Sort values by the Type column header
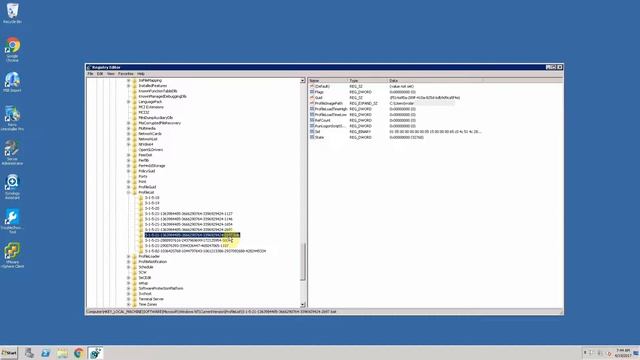640x360 pixels. [367, 81]
